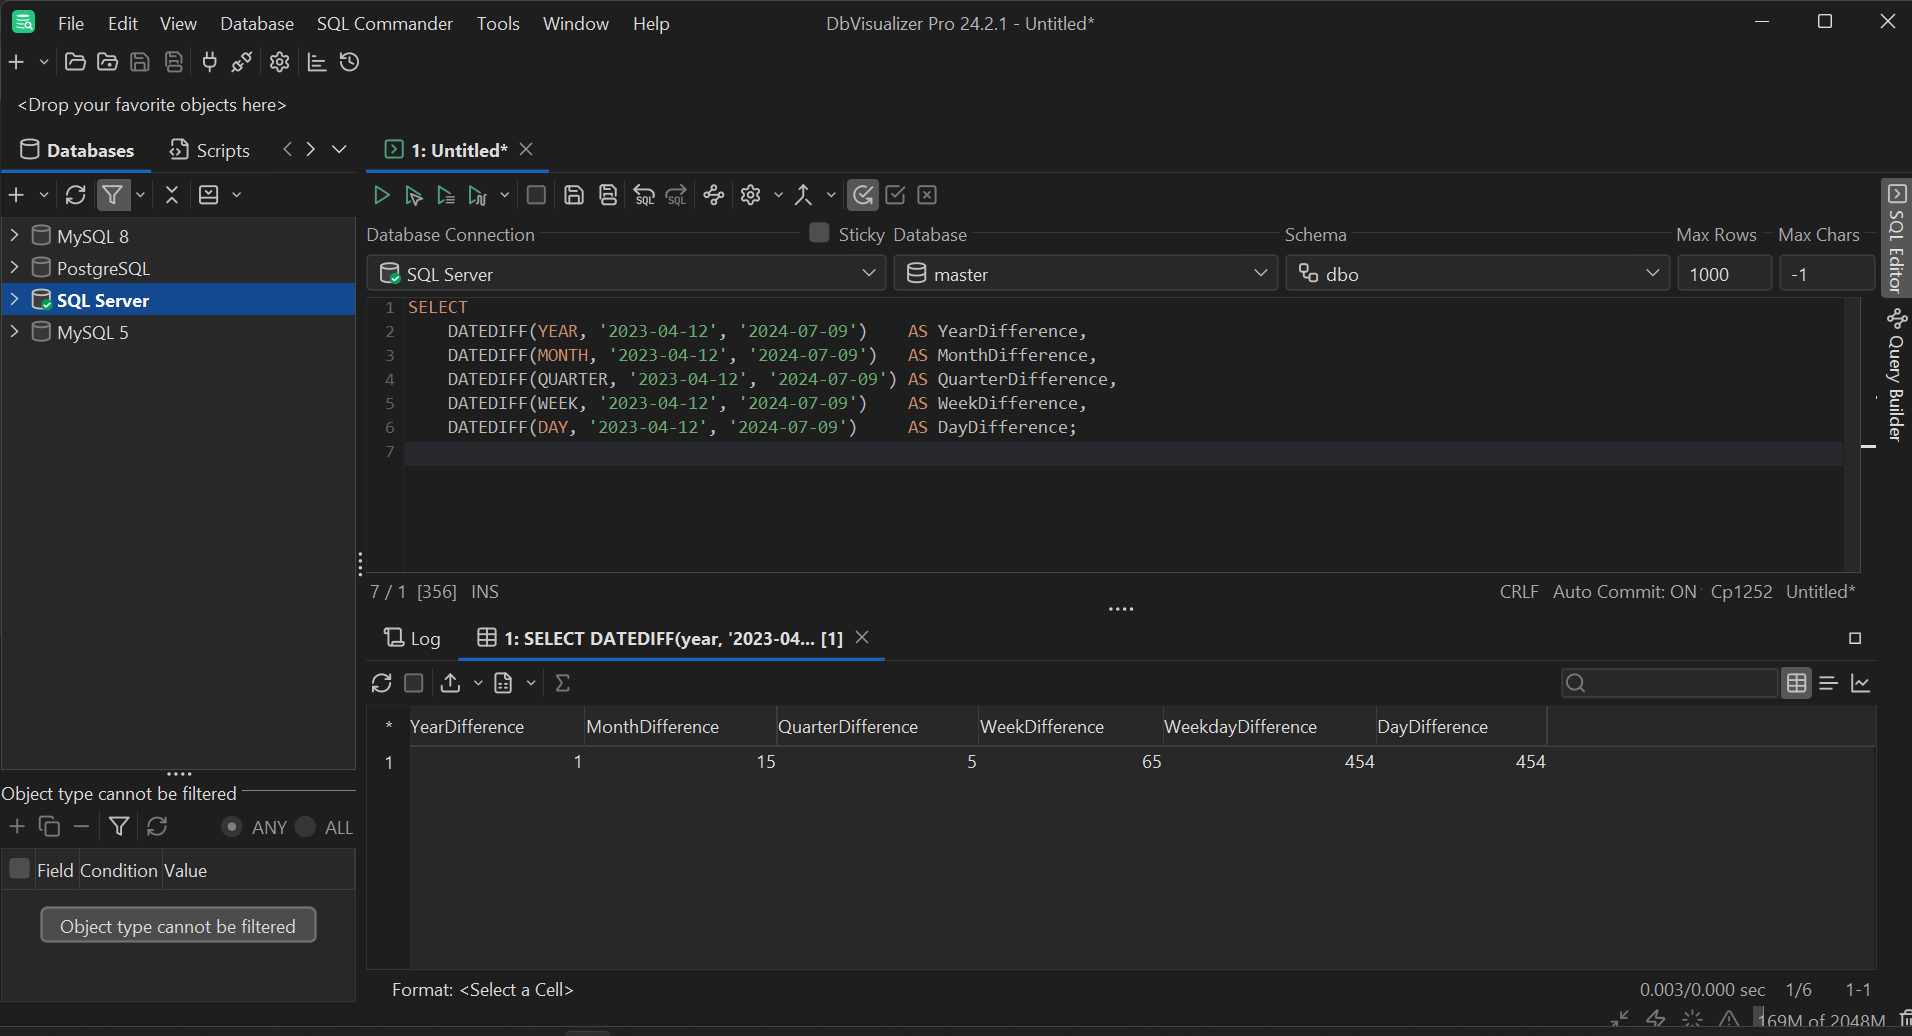Switch to the Scripts tab
The width and height of the screenshot is (1912, 1036).
point(209,150)
